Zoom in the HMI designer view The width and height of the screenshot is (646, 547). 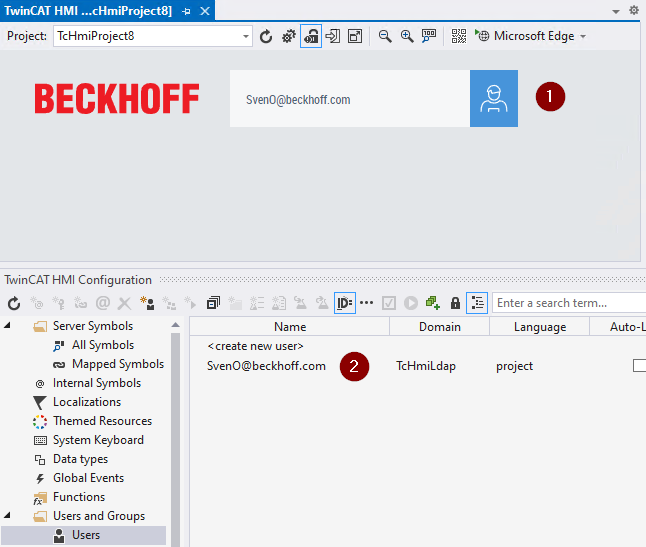(407, 36)
